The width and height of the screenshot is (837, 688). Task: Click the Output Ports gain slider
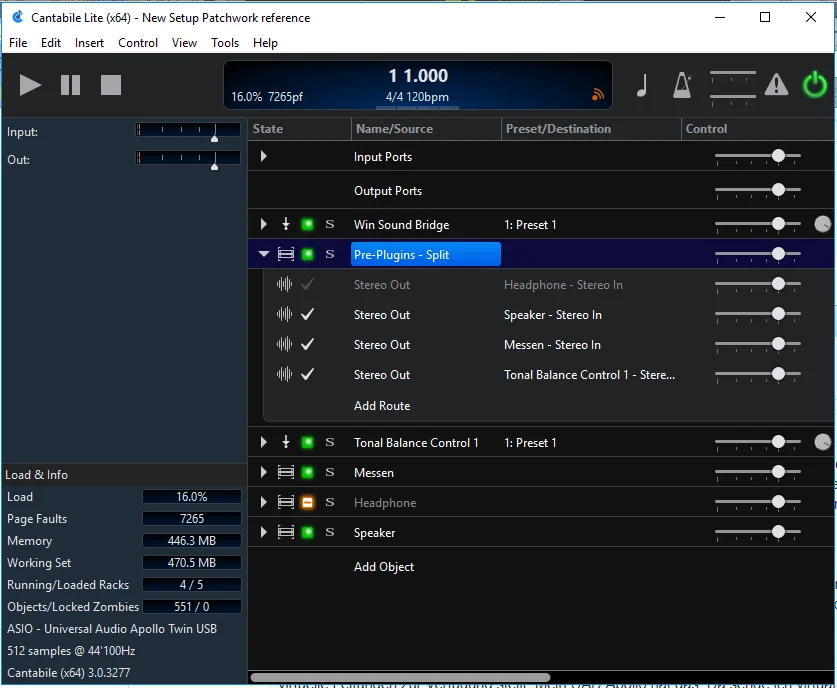[757, 190]
